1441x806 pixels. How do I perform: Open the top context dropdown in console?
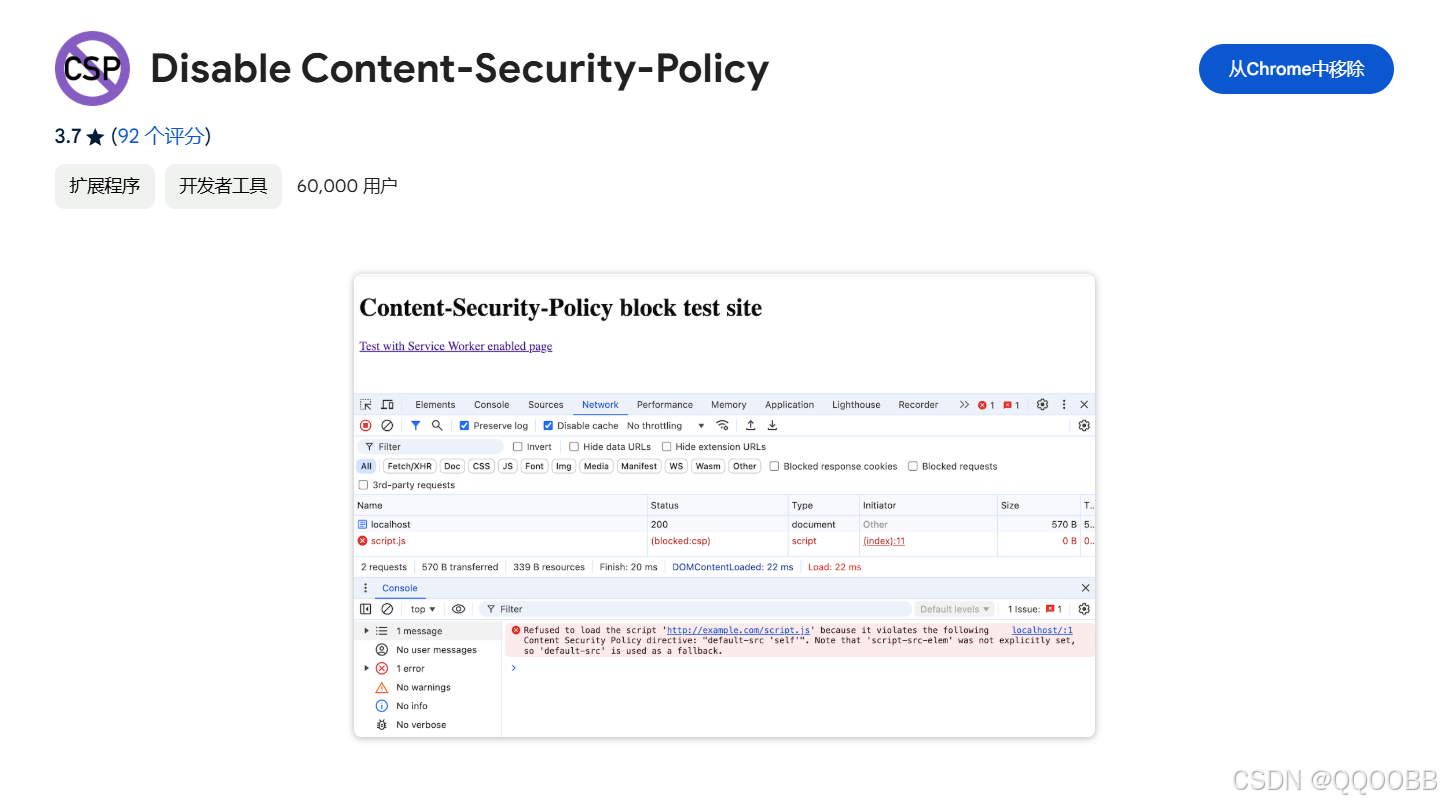pos(423,609)
